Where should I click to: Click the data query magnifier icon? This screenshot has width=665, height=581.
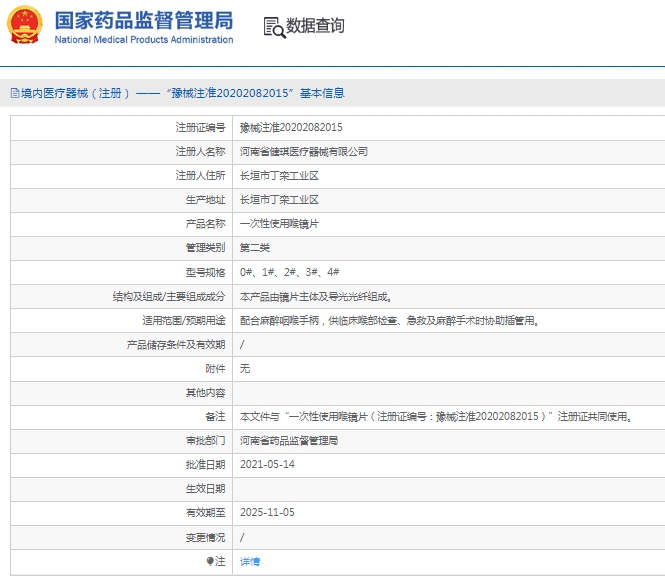click(x=275, y=28)
